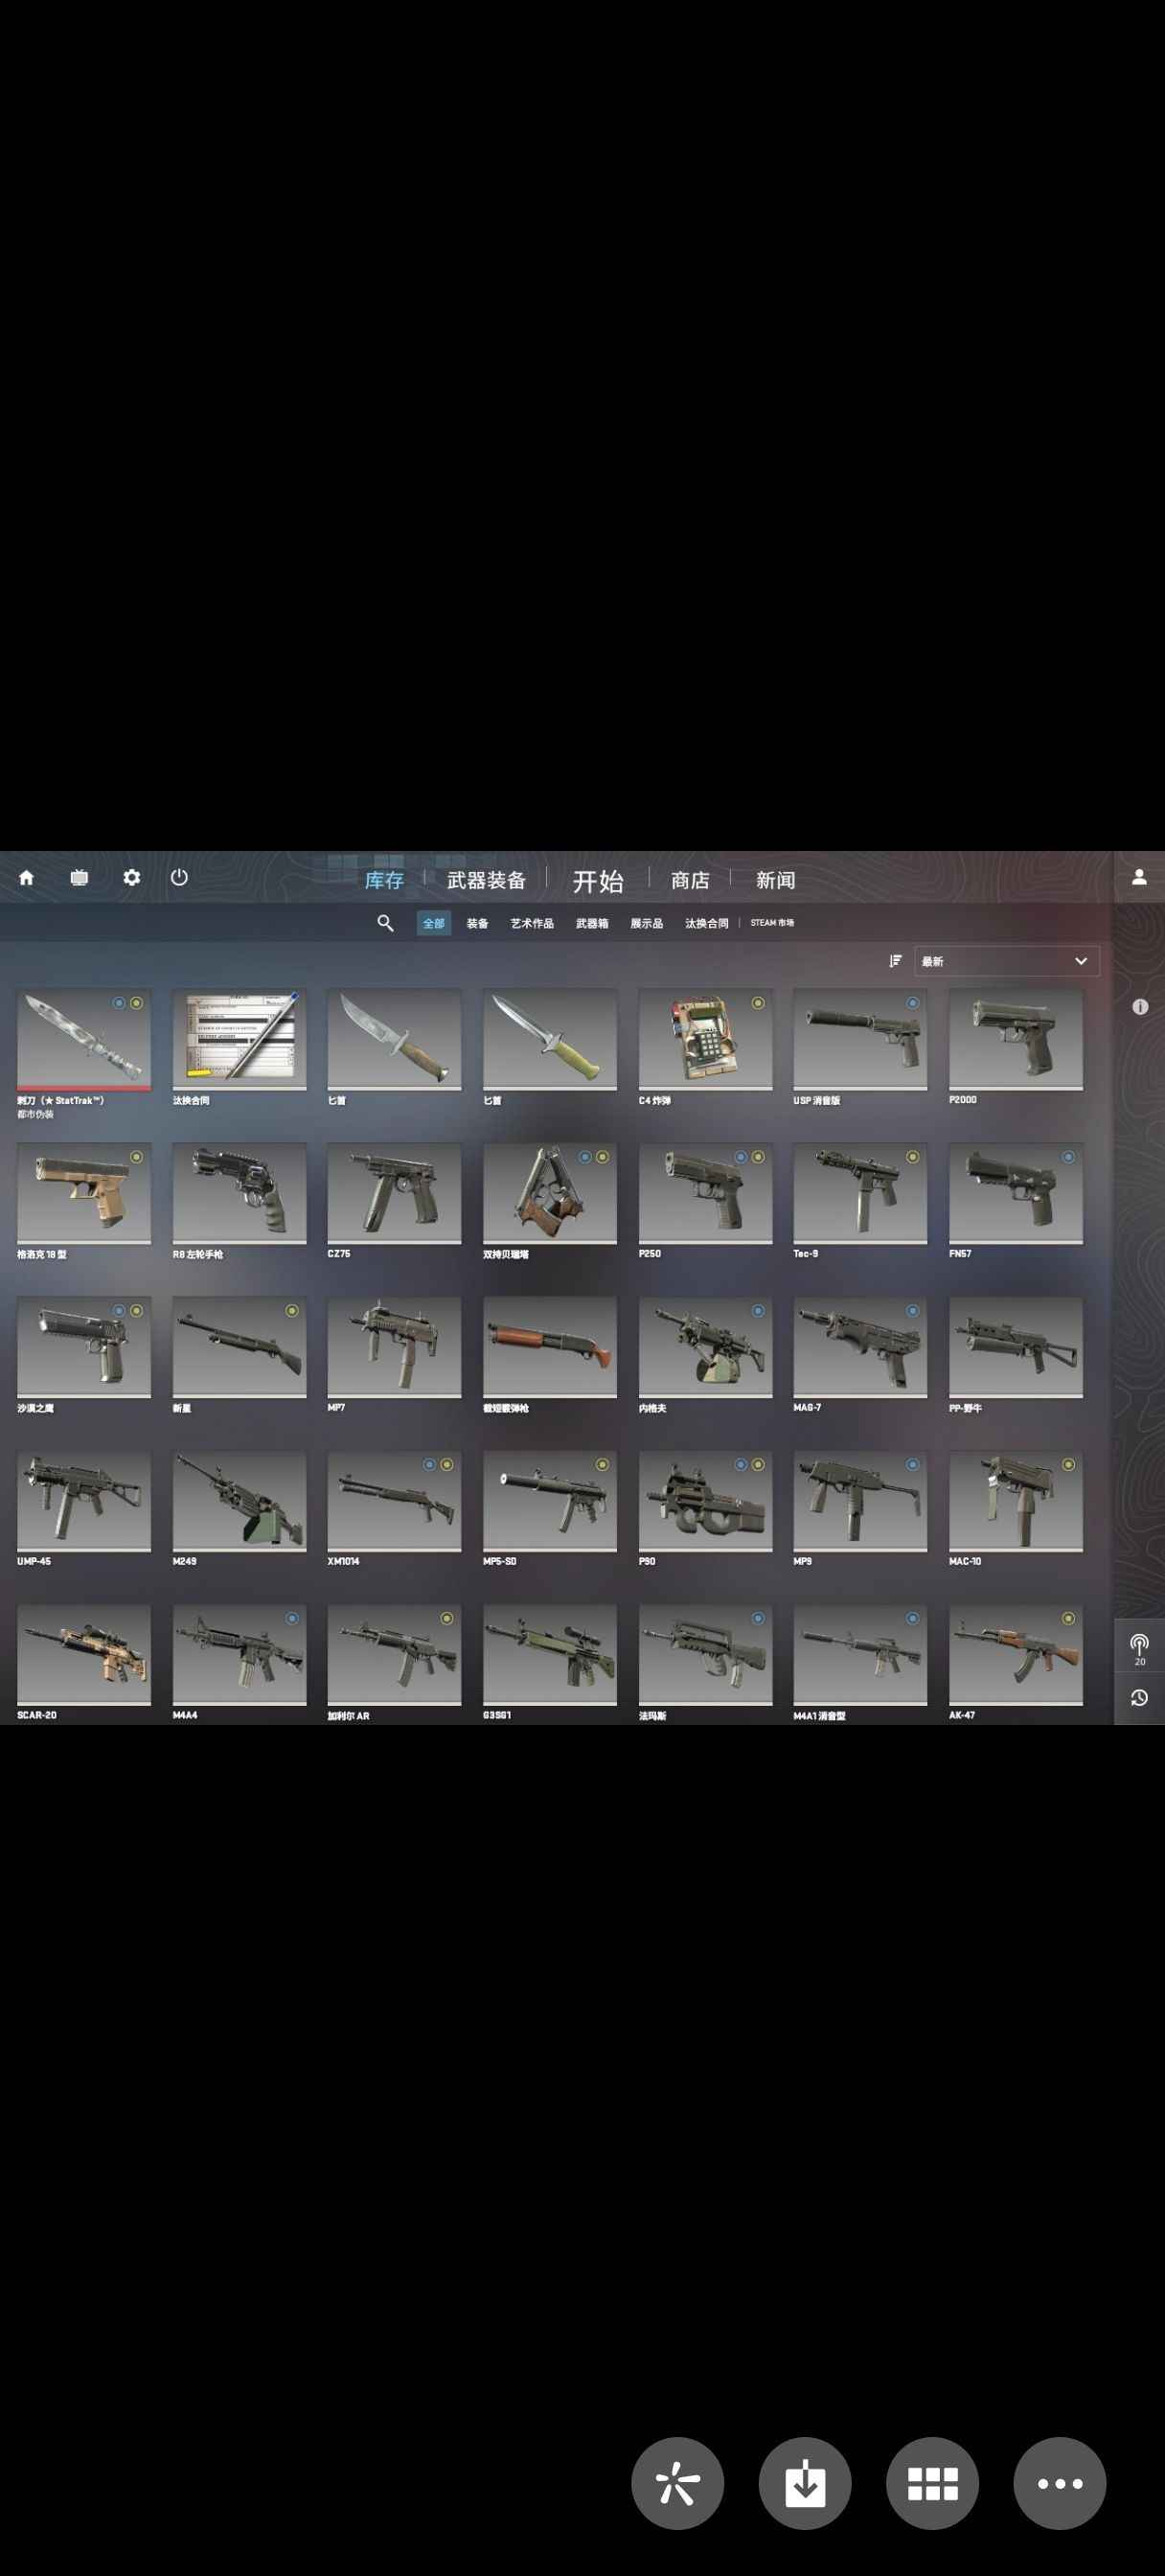Select the 内格夫 machine gun item
The image size is (1165, 2576).
[x=705, y=1355]
